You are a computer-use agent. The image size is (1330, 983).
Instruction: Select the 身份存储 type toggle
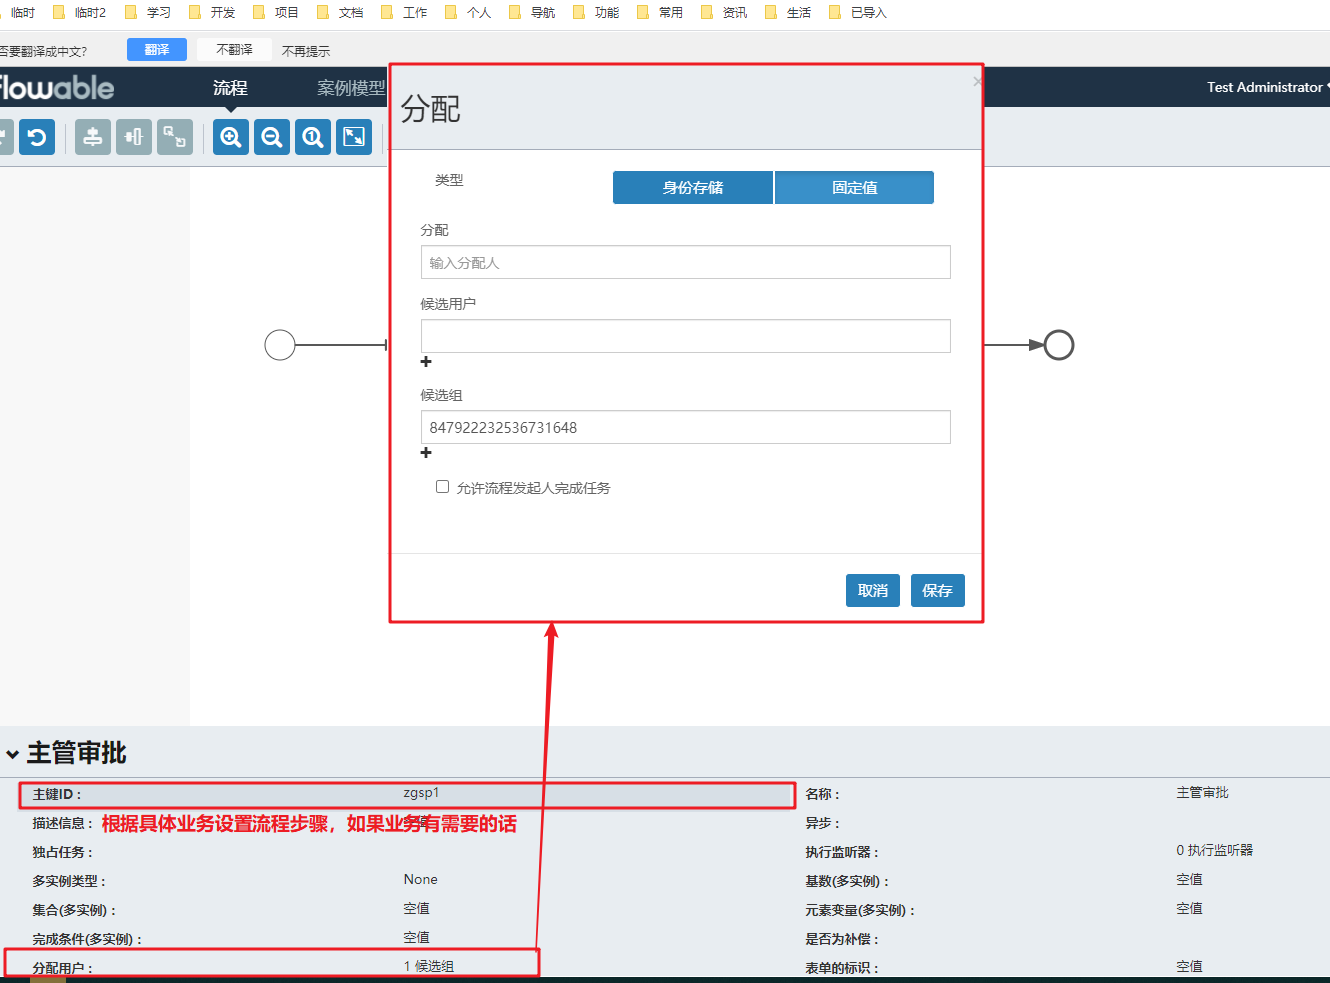[x=693, y=187]
